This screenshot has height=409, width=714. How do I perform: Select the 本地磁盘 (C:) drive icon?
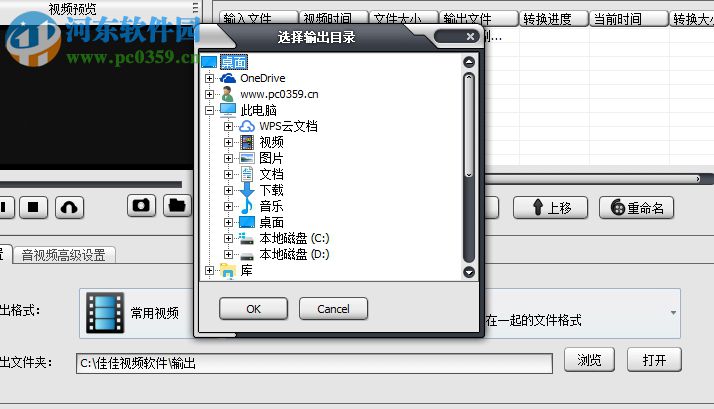[x=247, y=238]
